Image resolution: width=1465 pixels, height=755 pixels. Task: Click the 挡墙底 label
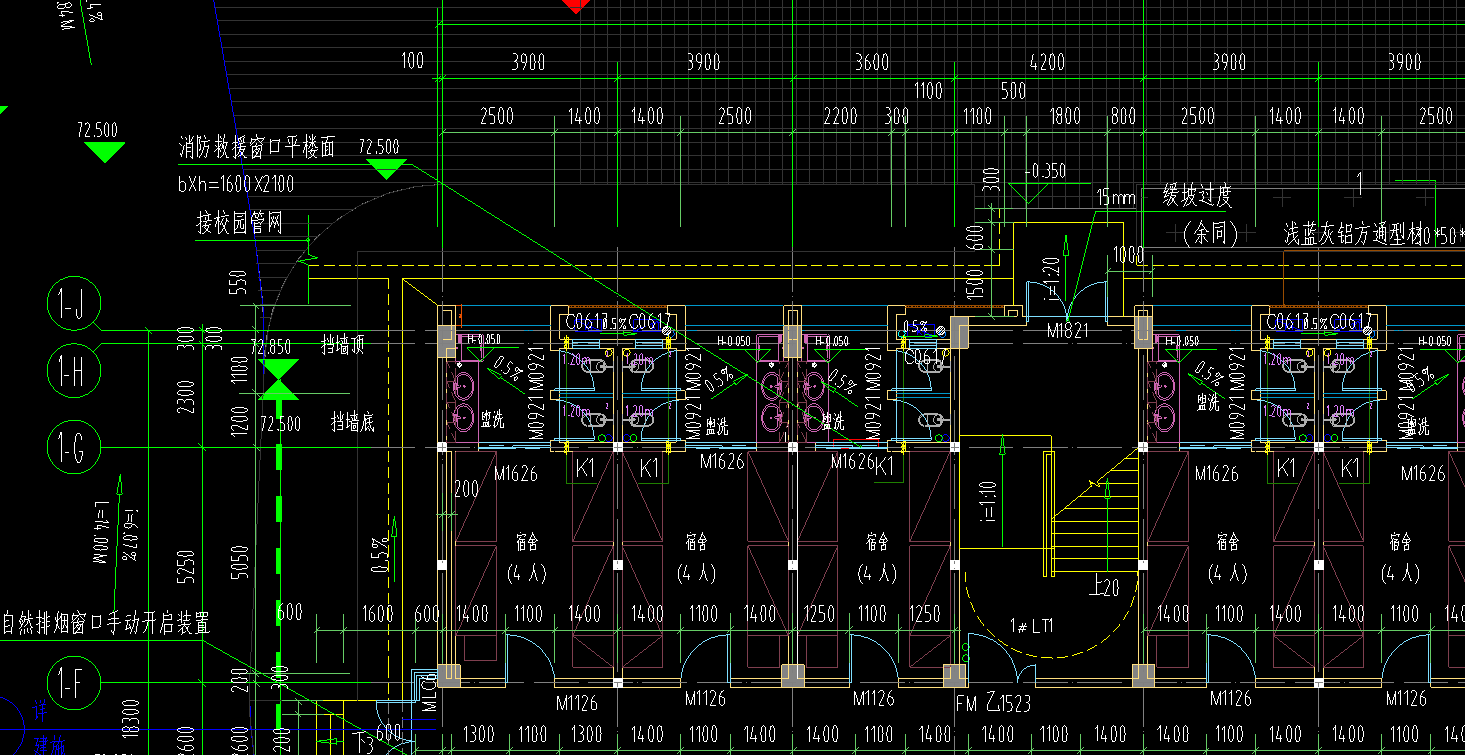[x=353, y=422]
